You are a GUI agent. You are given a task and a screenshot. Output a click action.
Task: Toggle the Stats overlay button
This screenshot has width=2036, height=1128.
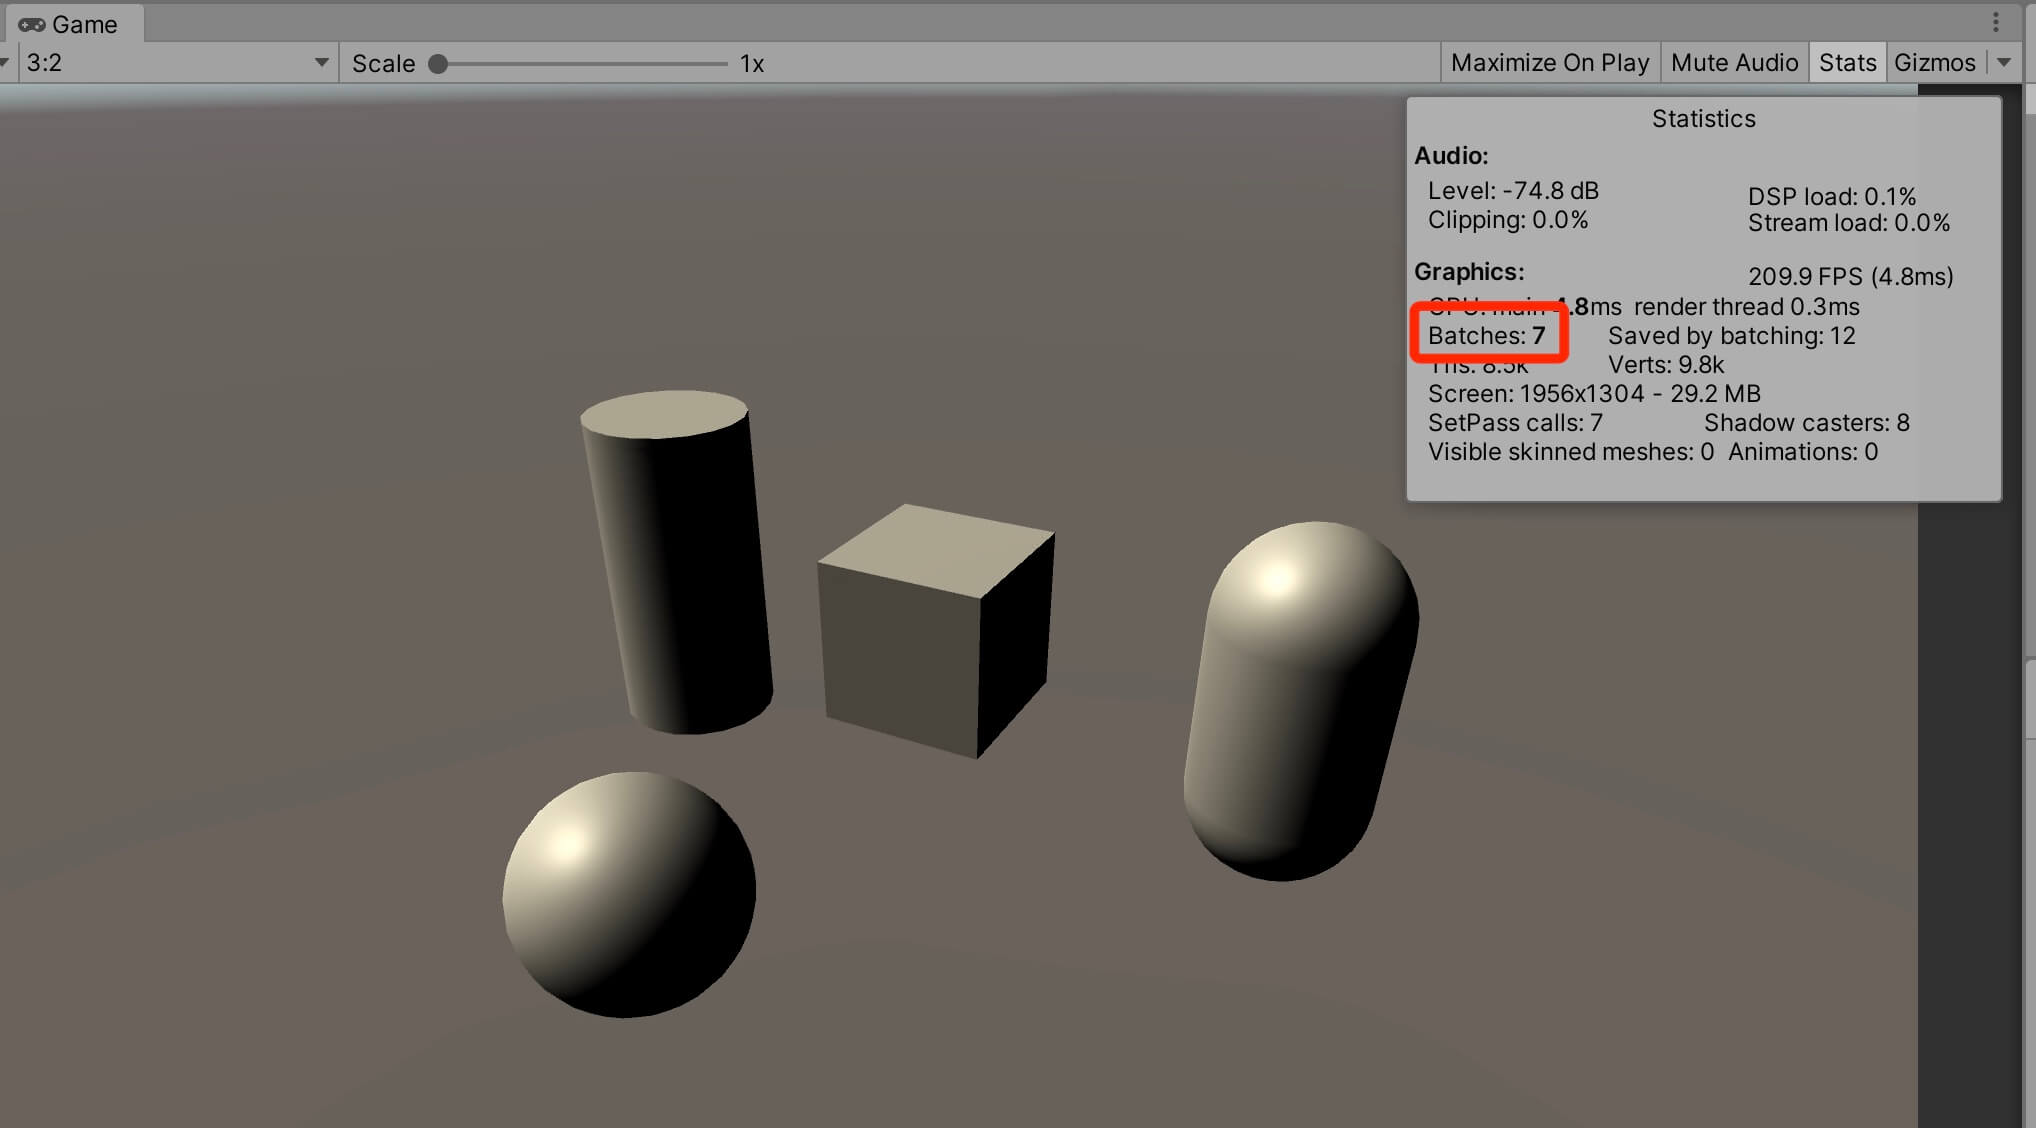[1847, 63]
